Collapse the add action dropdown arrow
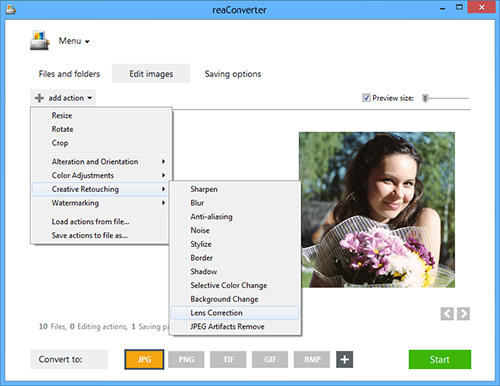Screen dimensions: 500x386 click(90, 98)
